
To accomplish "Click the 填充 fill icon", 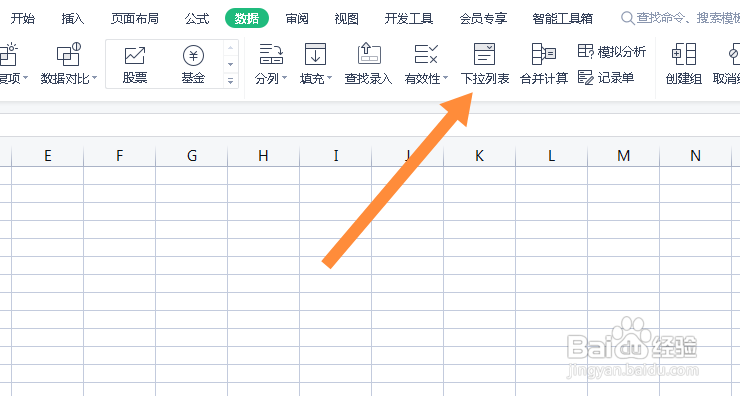I will point(315,54).
